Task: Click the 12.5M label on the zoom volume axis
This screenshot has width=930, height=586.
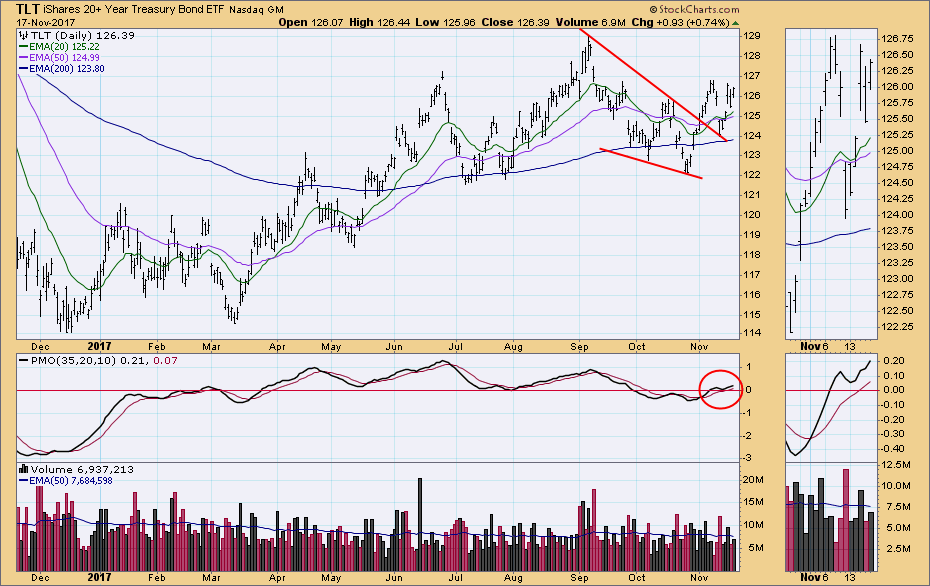Action: point(896,465)
